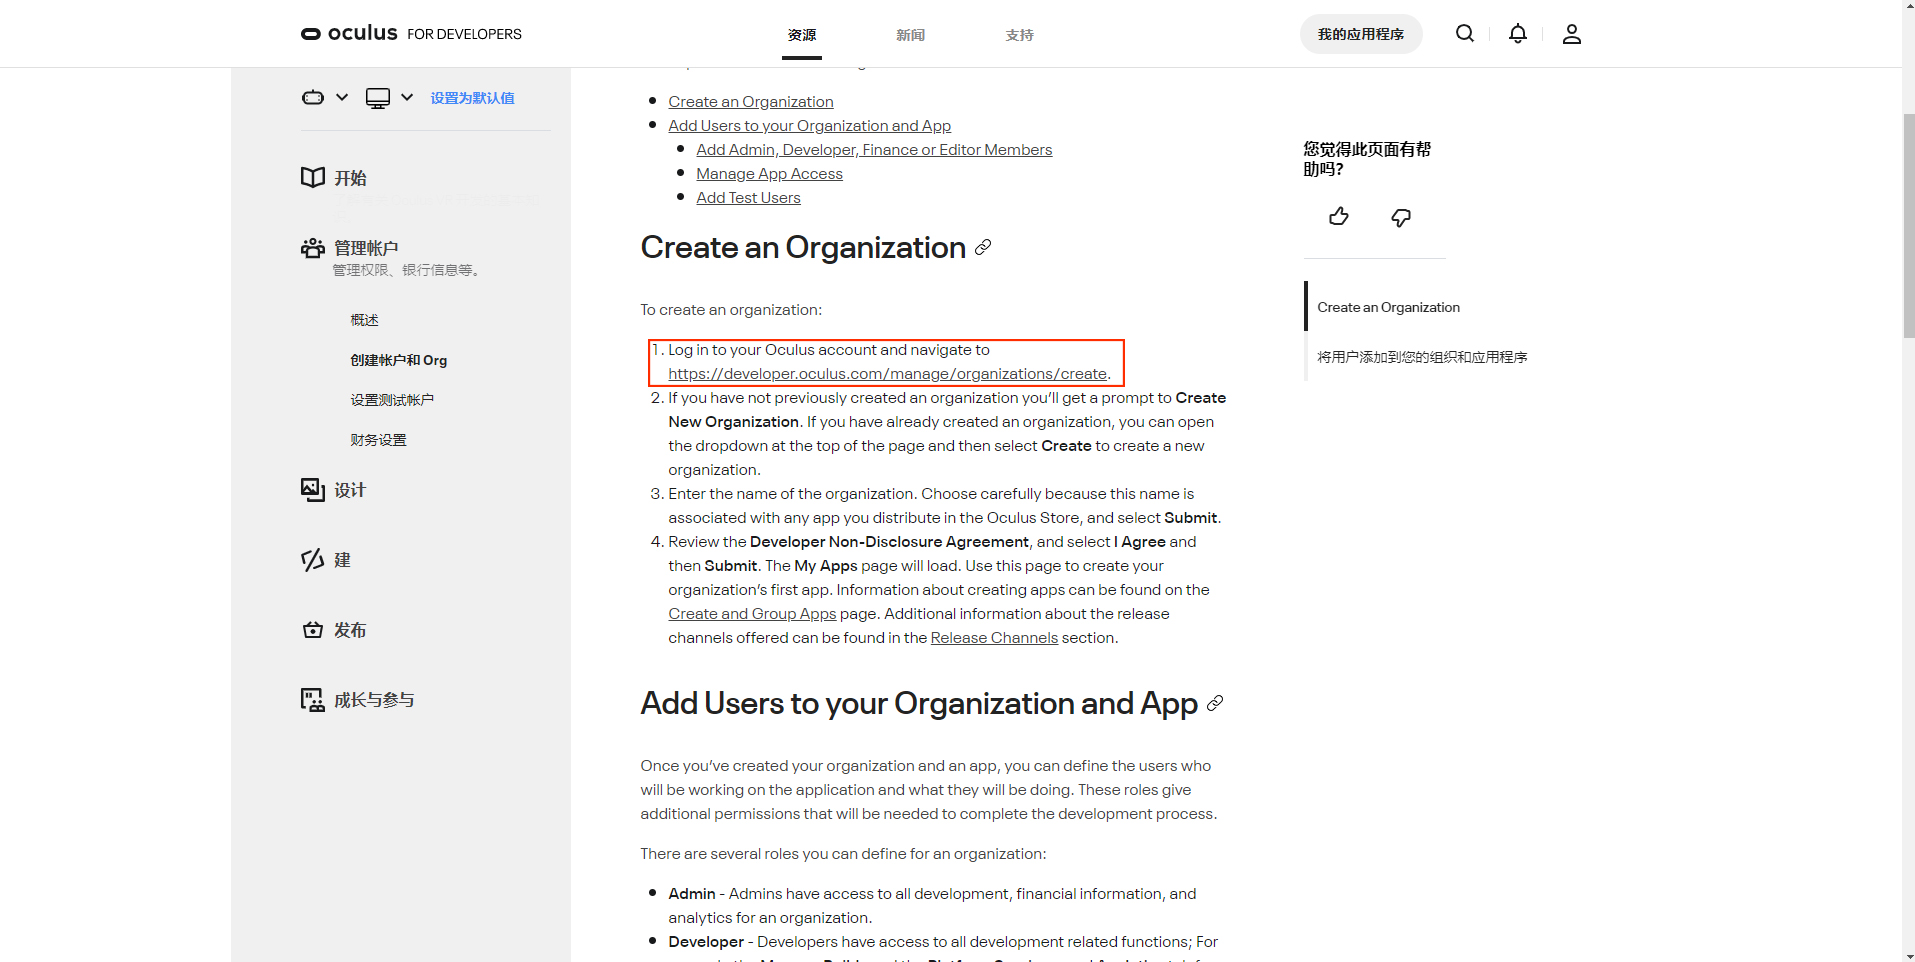This screenshot has width=1915, height=962.
Task: Expand the desktop platform dropdown
Action: coord(389,98)
